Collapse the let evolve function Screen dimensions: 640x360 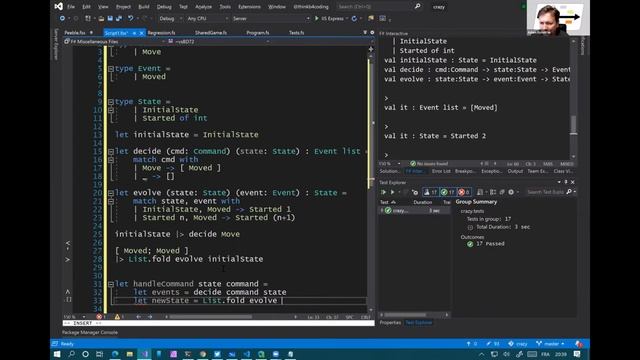111,193
